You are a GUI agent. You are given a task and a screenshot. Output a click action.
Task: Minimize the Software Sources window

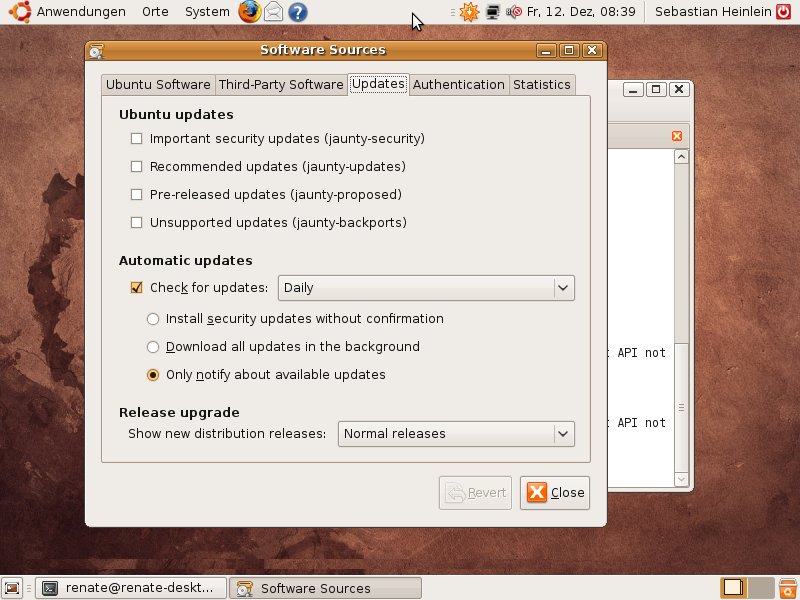click(546, 51)
